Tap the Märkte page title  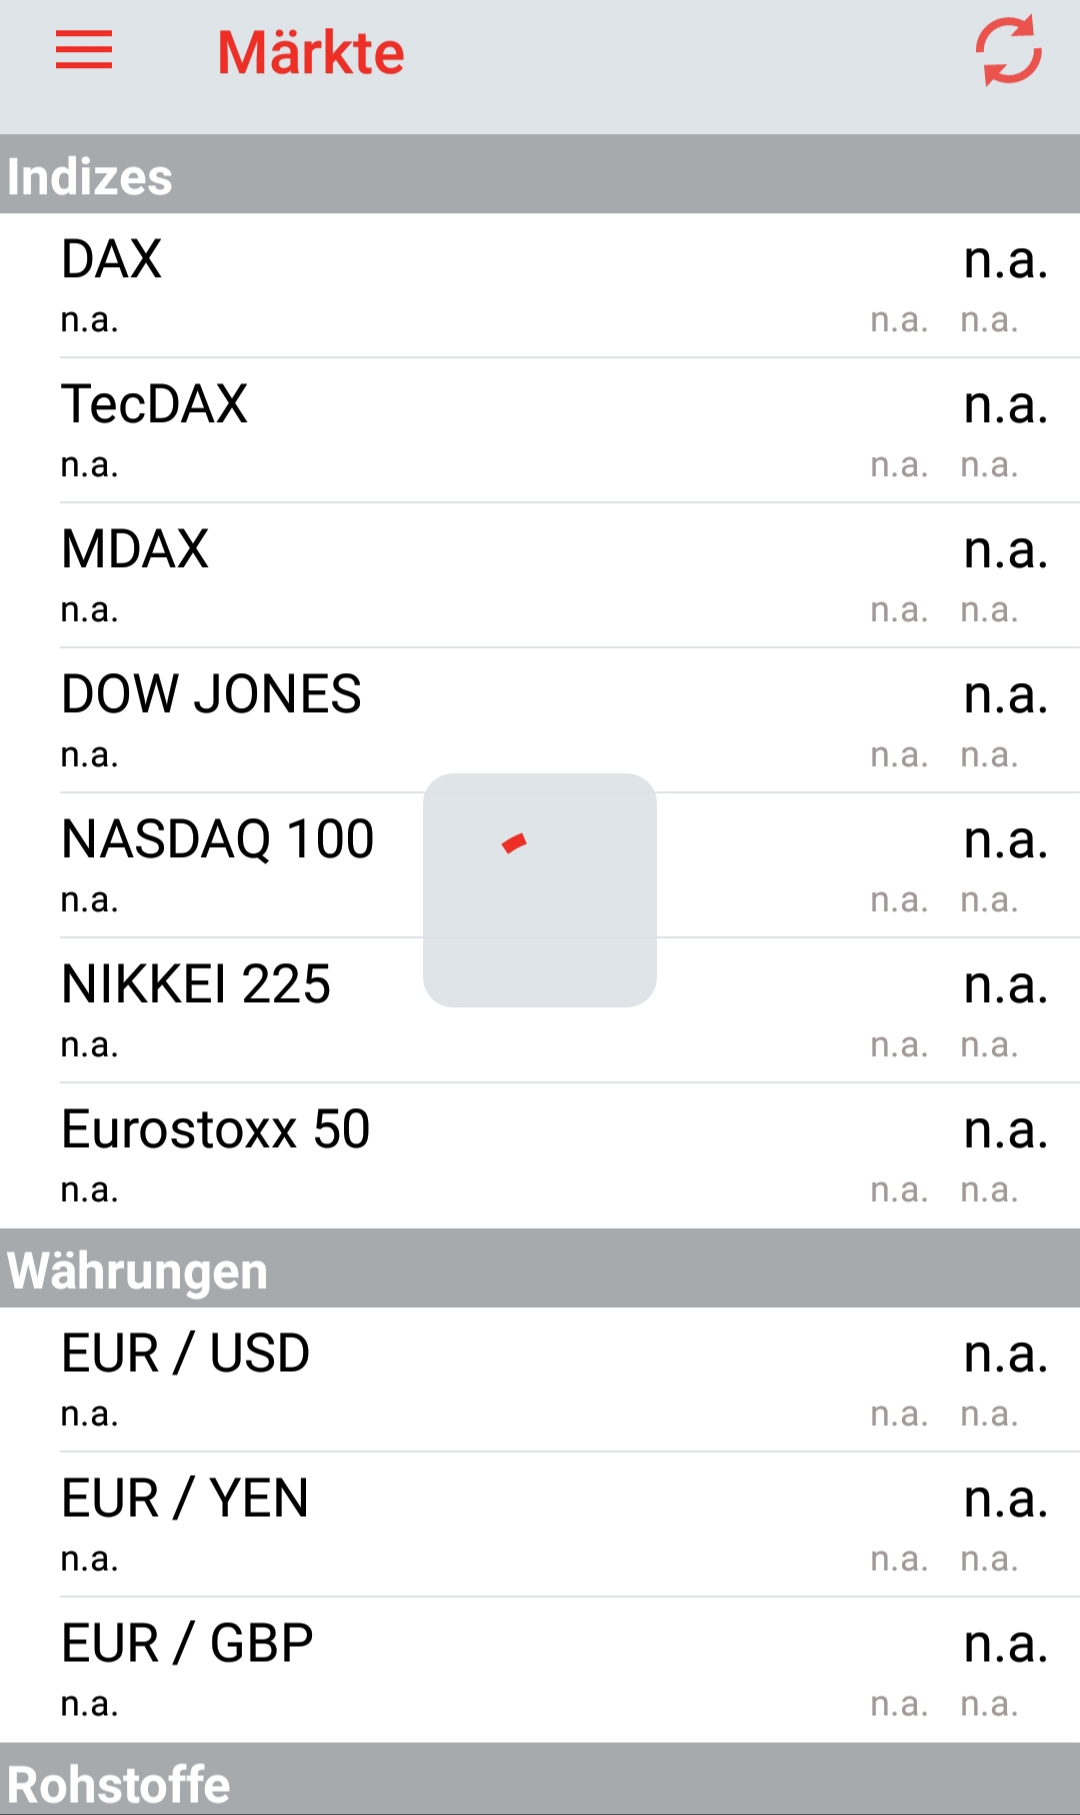pyautogui.click(x=311, y=52)
